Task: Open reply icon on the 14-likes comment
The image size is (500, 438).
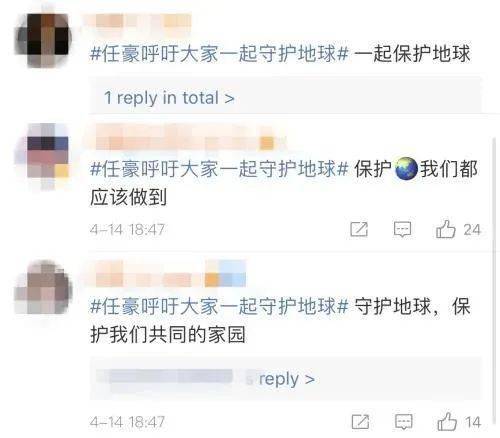Action: pos(404,422)
